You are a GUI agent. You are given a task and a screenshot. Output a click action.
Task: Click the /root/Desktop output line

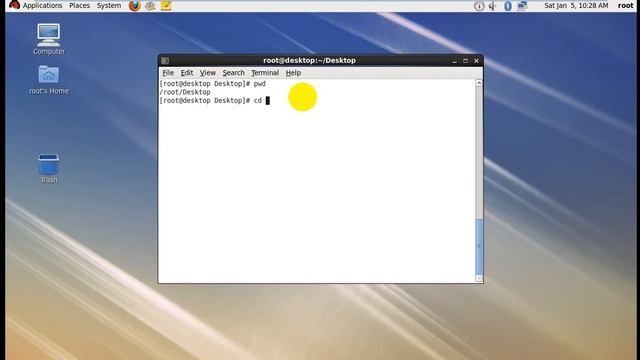pos(185,92)
